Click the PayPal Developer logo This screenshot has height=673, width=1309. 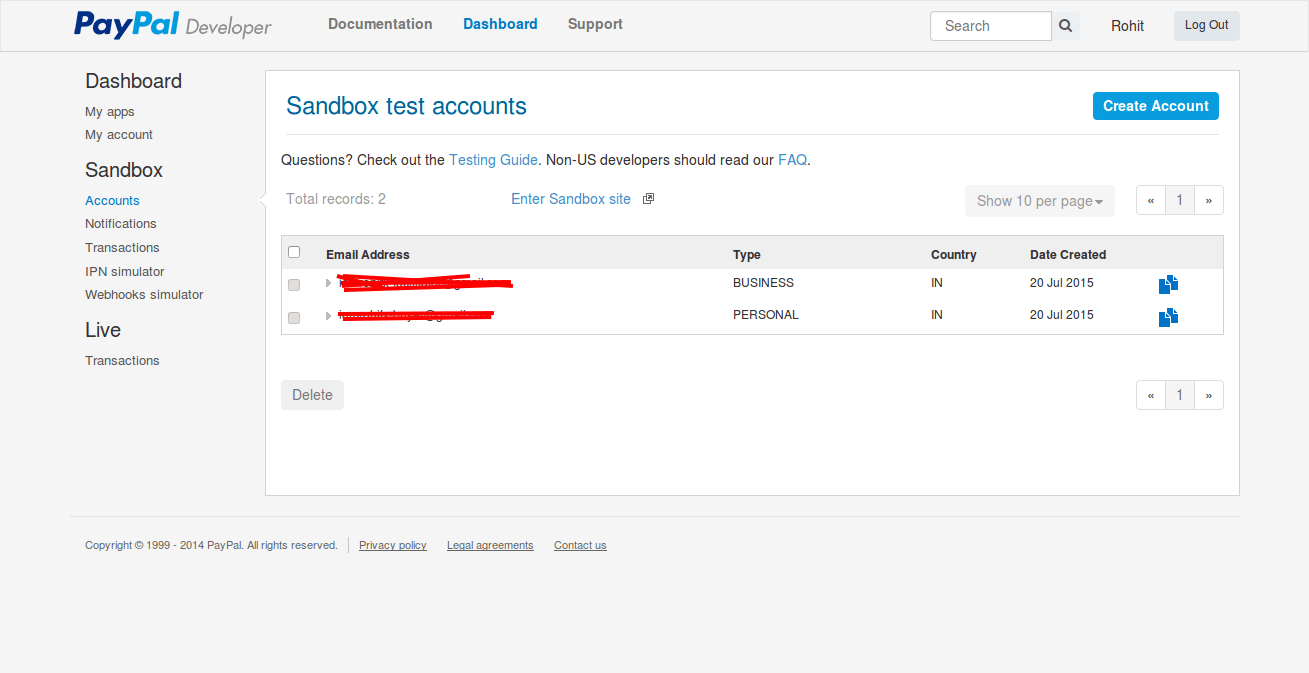[173, 25]
